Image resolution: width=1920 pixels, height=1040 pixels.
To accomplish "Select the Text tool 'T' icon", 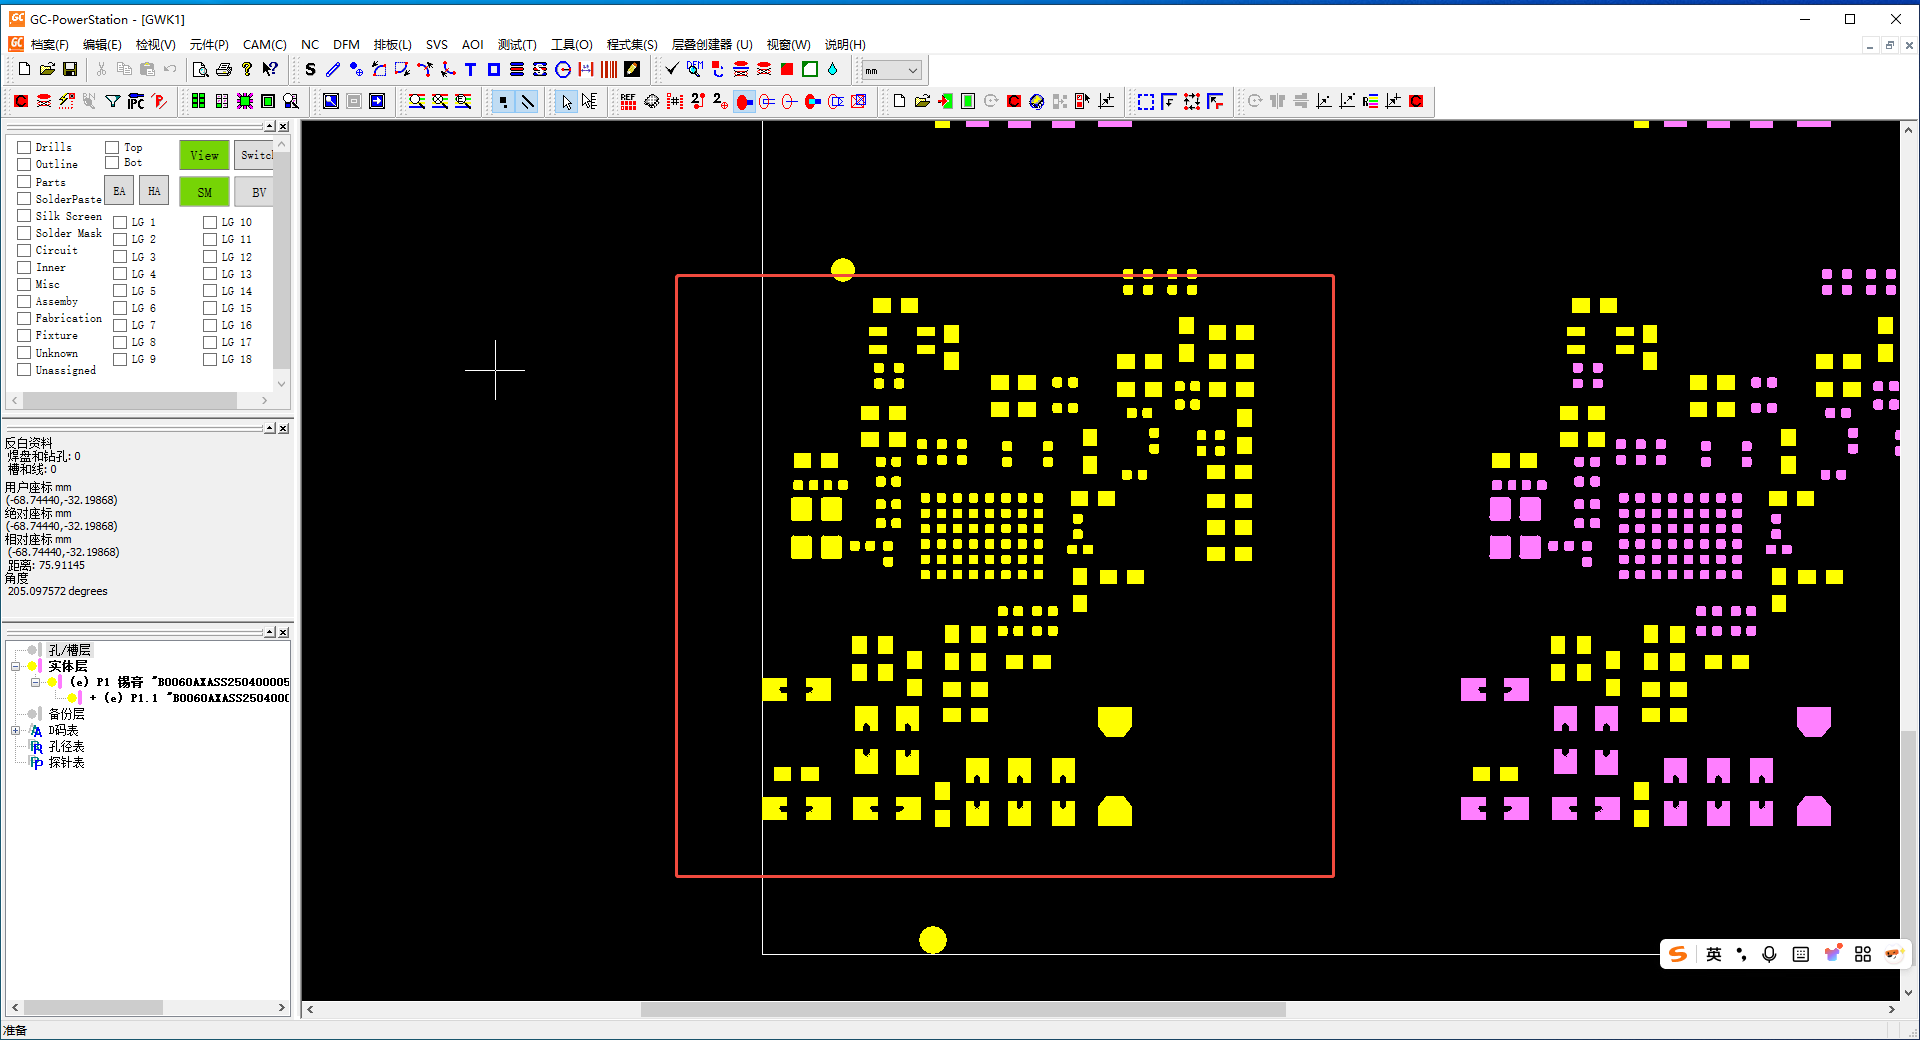I will tap(470, 70).
